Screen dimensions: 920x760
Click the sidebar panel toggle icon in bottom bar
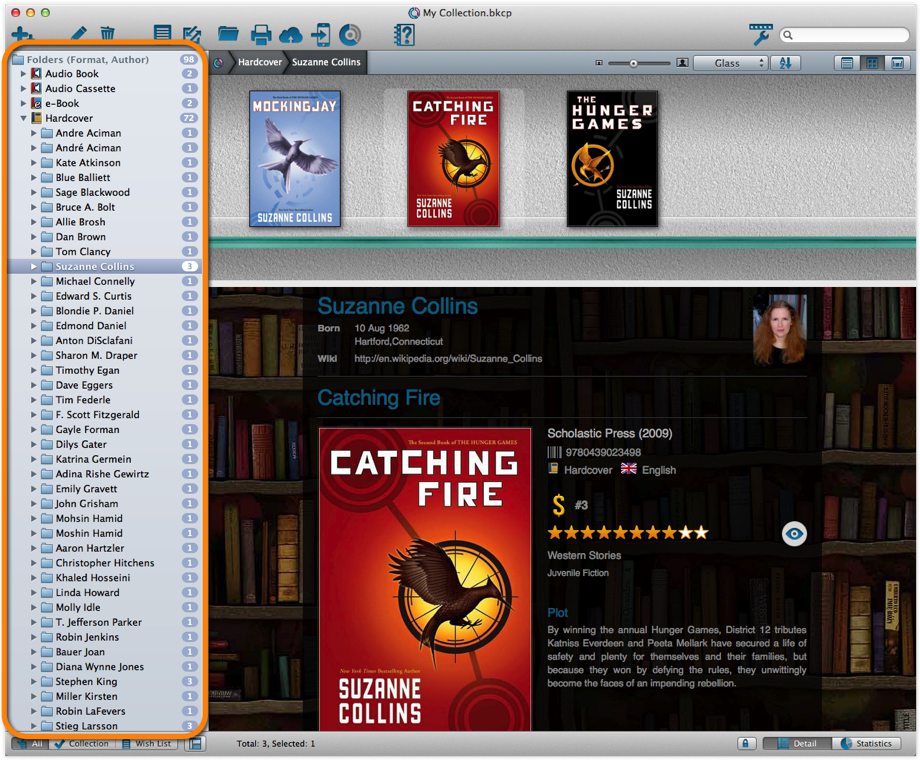coord(195,744)
